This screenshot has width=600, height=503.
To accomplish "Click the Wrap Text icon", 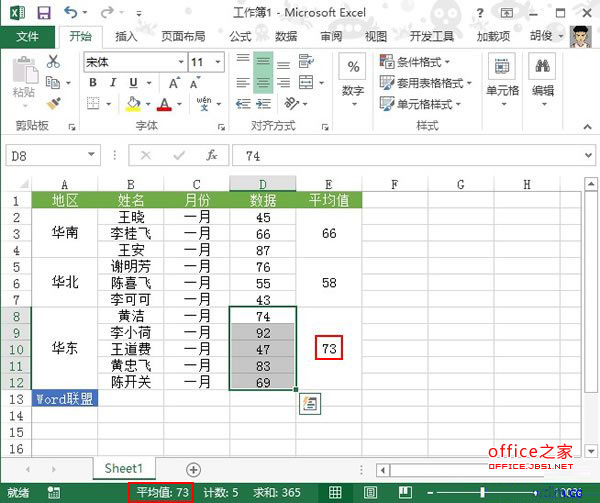I will pos(306,61).
